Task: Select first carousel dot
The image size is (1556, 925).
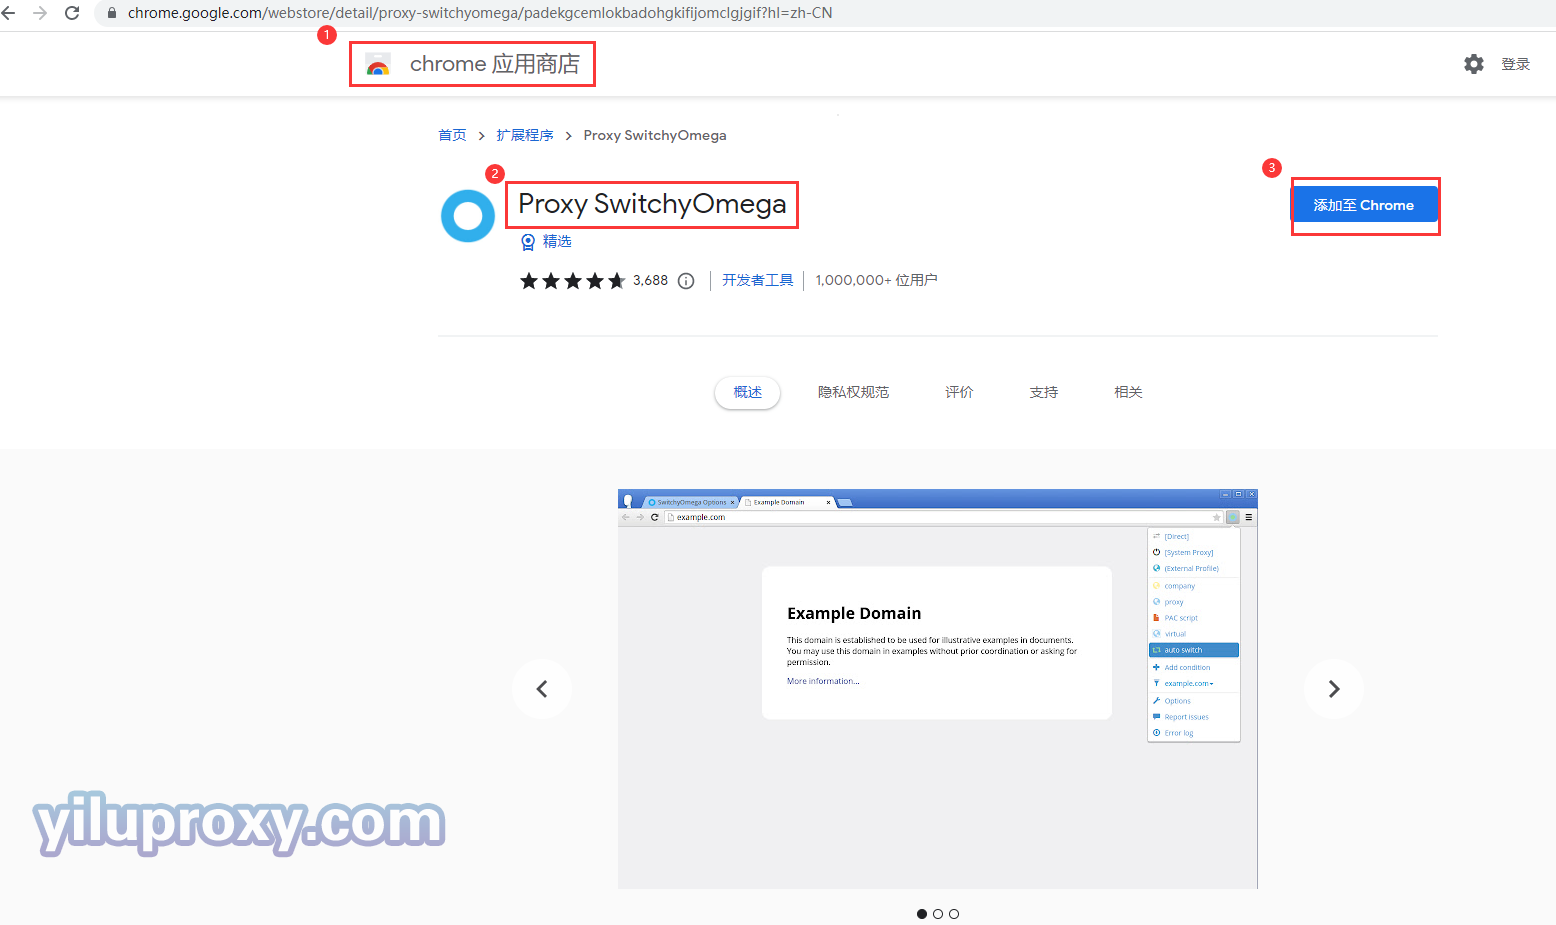Action: coord(922,914)
